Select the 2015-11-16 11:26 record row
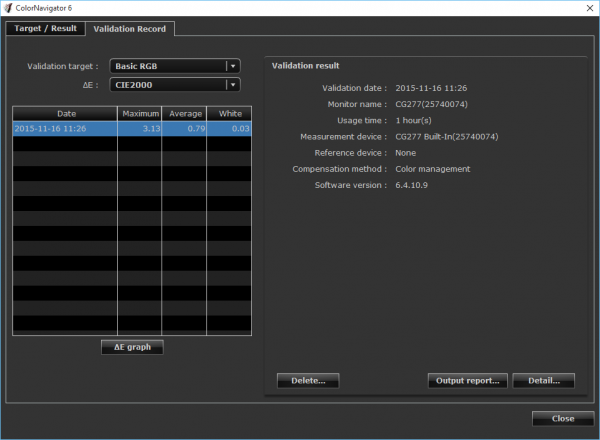This screenshot has height=440, width=600. 132,129
